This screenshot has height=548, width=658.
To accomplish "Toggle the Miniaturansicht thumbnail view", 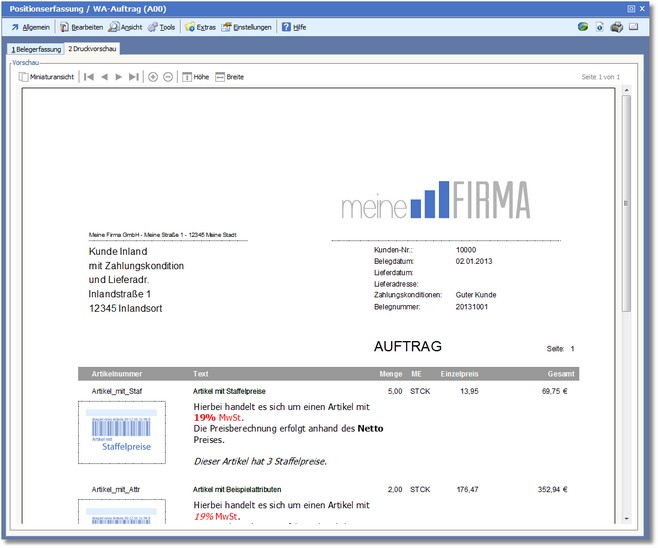I will [46, 77].
